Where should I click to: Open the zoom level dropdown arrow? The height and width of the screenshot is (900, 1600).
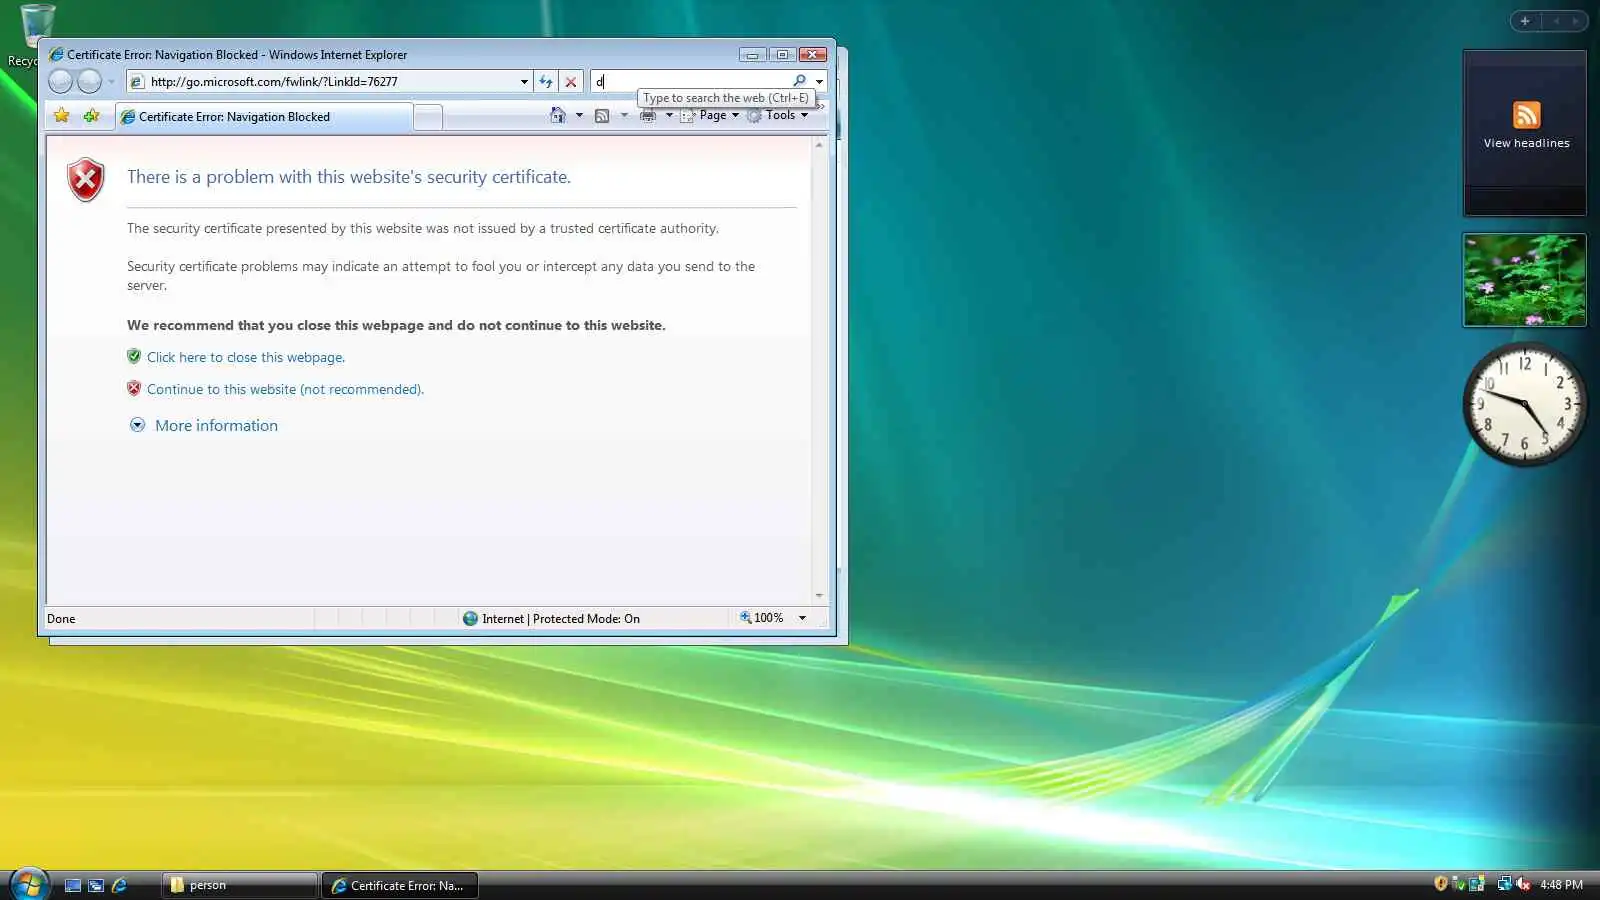(802, 618)
